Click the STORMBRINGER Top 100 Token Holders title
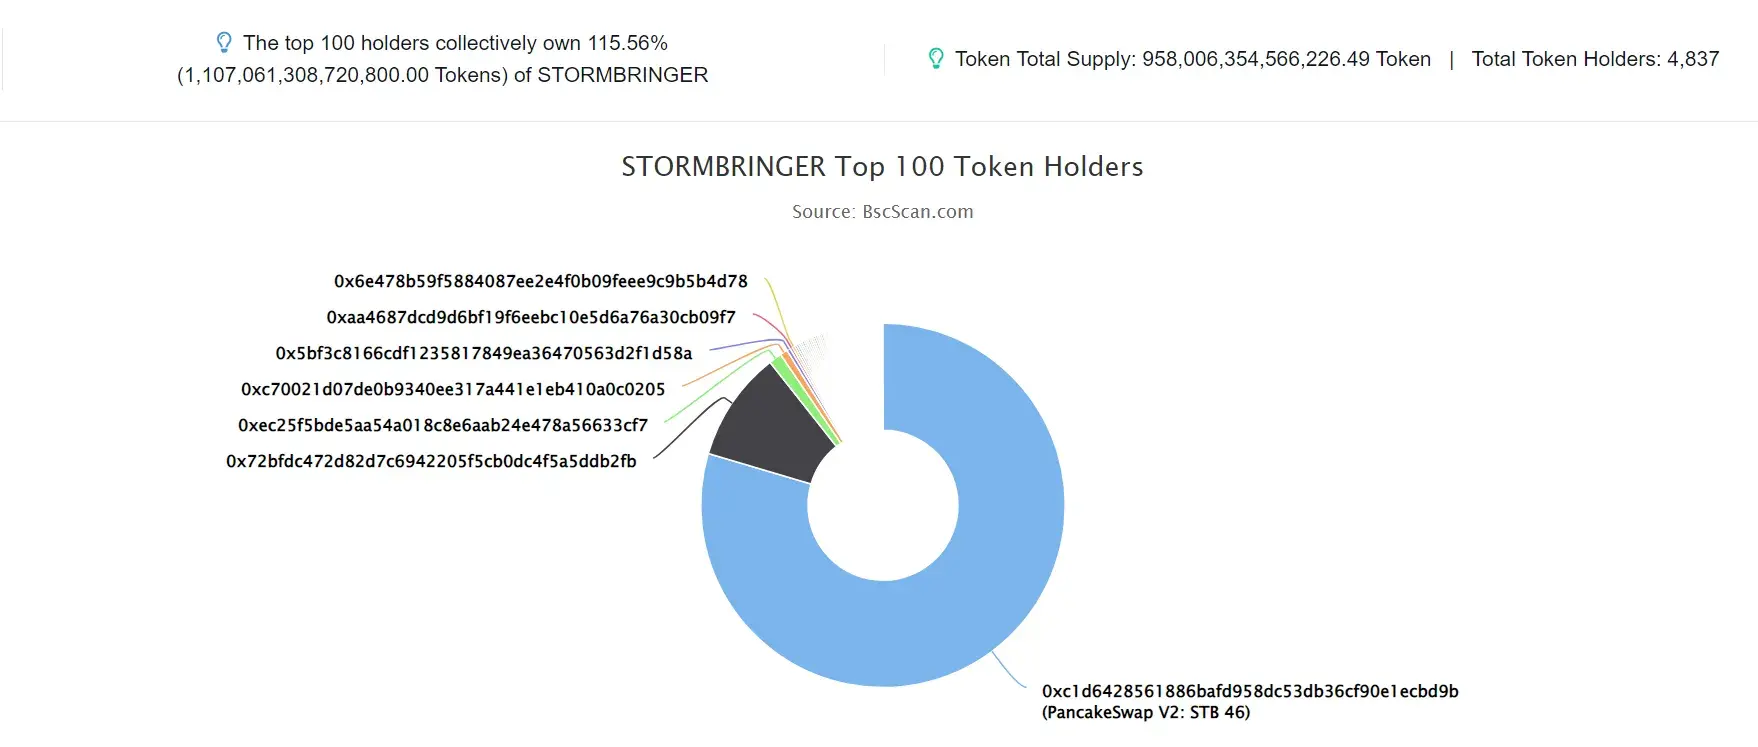 click(x=882, y=166)
